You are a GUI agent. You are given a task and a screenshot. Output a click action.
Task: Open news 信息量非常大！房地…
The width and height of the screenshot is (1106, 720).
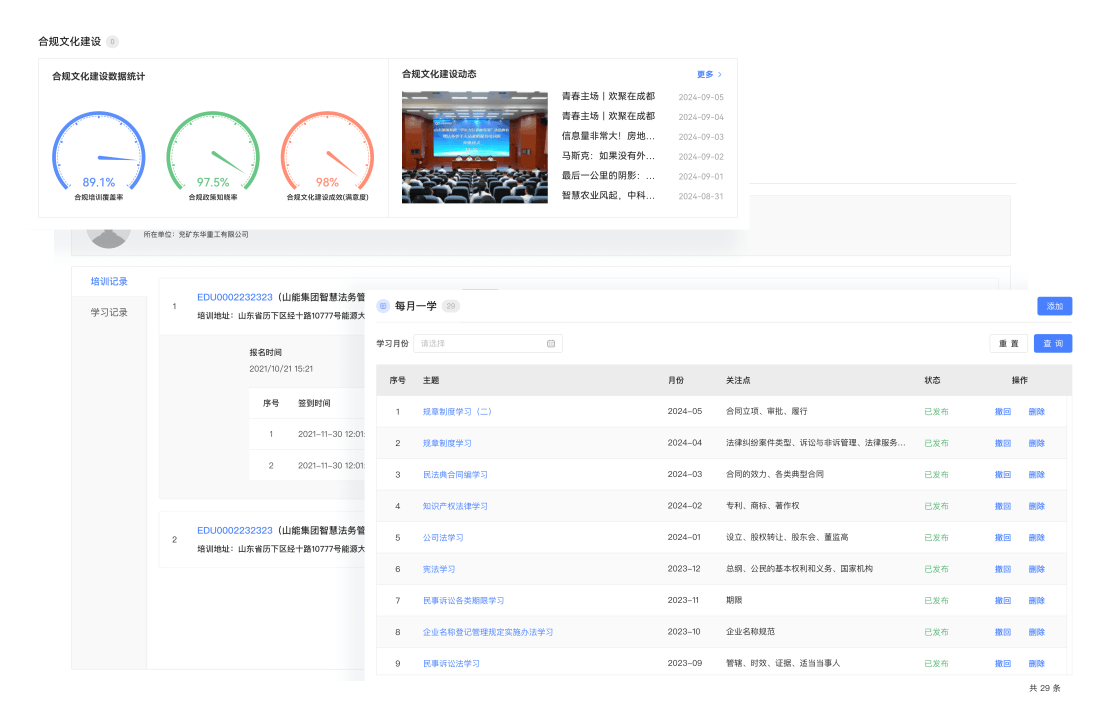pyautogui.click(x=608, y=136)
